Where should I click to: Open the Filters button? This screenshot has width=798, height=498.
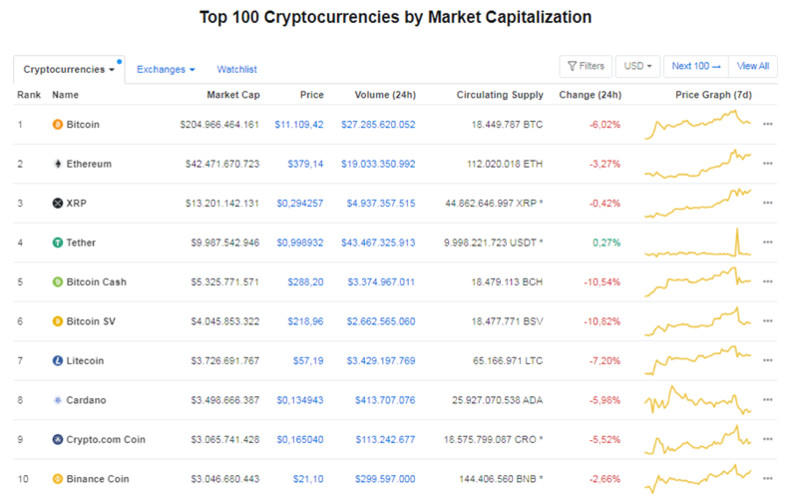[586, 66]
